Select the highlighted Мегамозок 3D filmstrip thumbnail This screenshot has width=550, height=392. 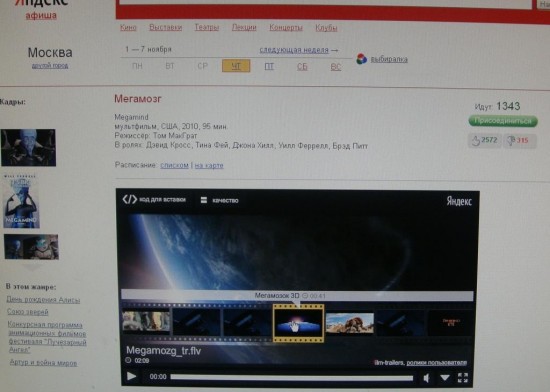coord(299,323)
